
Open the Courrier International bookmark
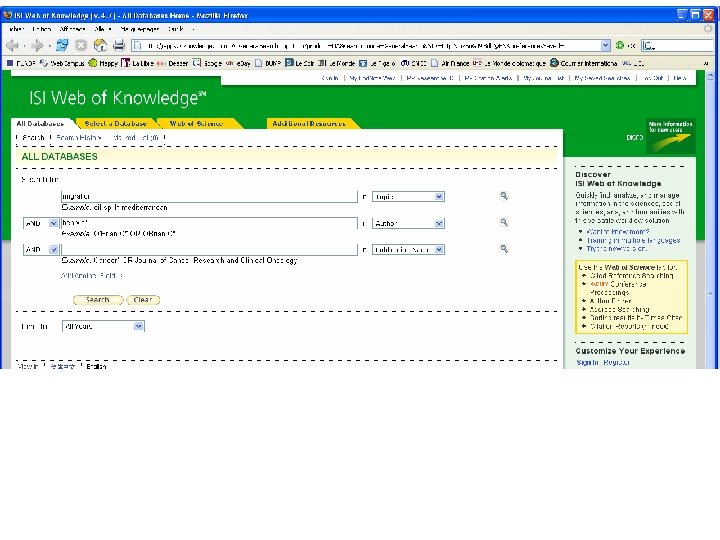coord(584,63)
